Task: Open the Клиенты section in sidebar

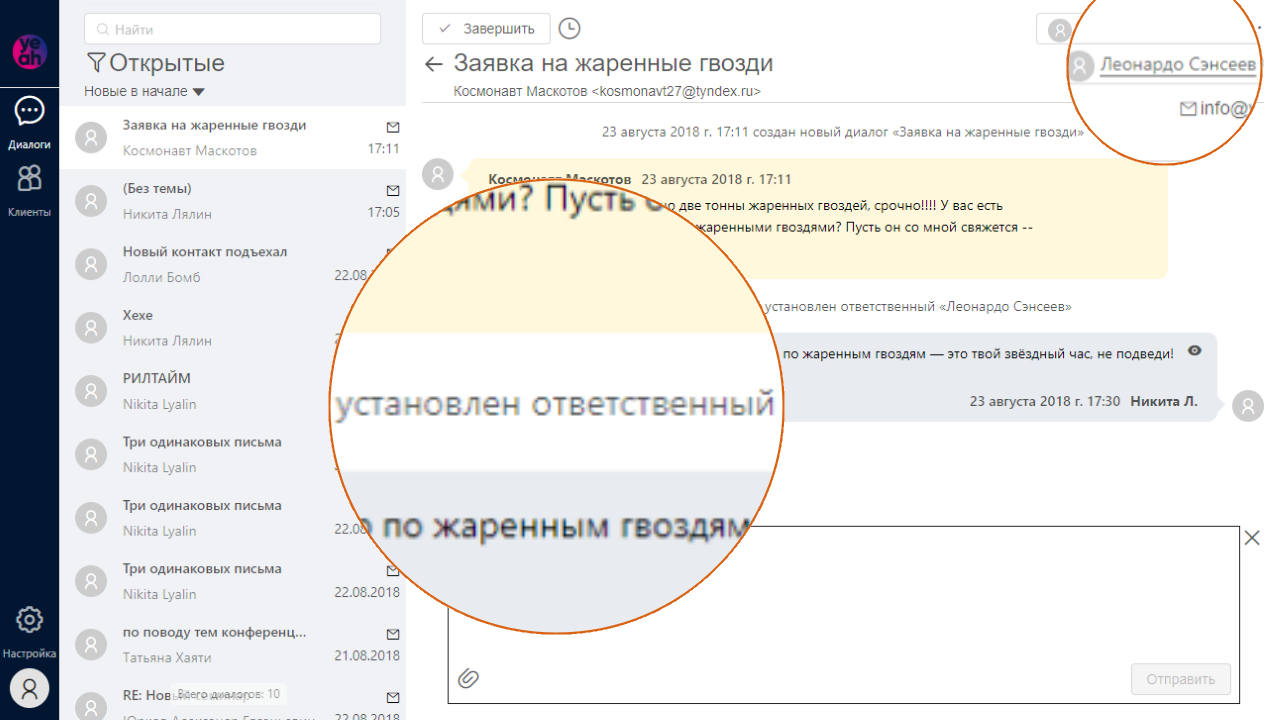Action: tap(29, 190)
